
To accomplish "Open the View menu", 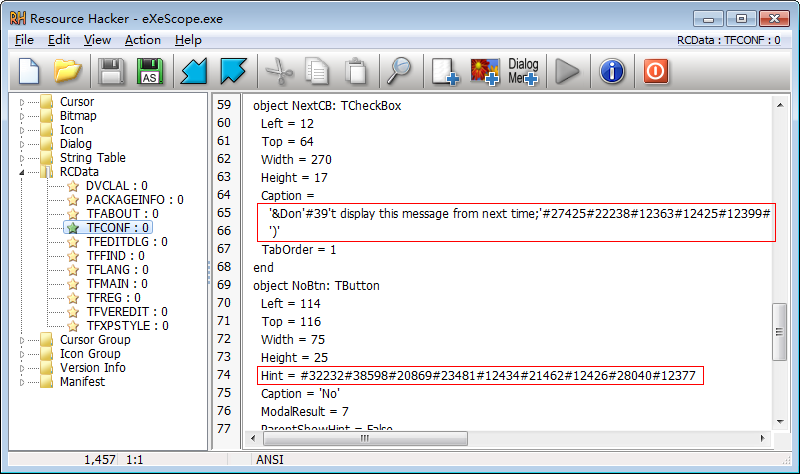I will [97, 40].
